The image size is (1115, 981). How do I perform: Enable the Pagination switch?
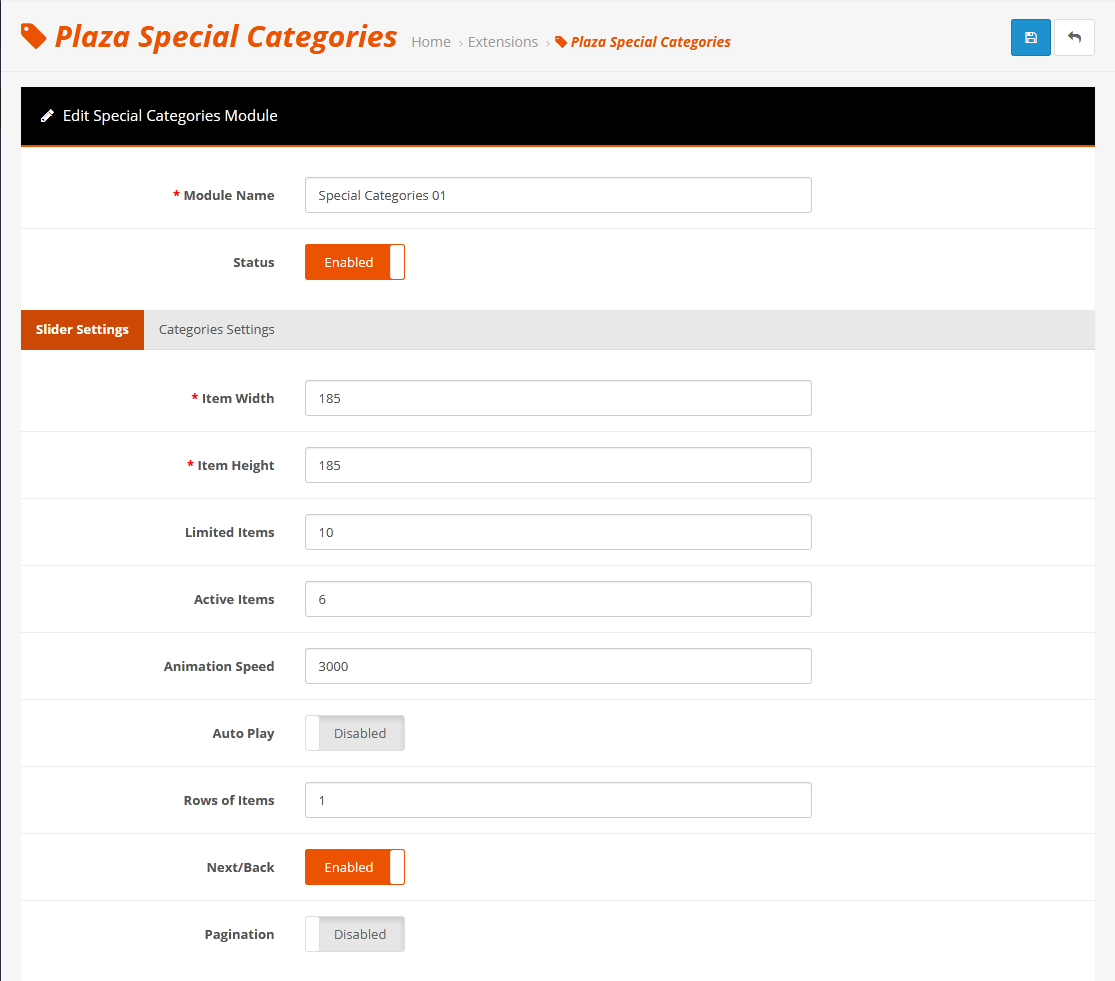[355, 934]
